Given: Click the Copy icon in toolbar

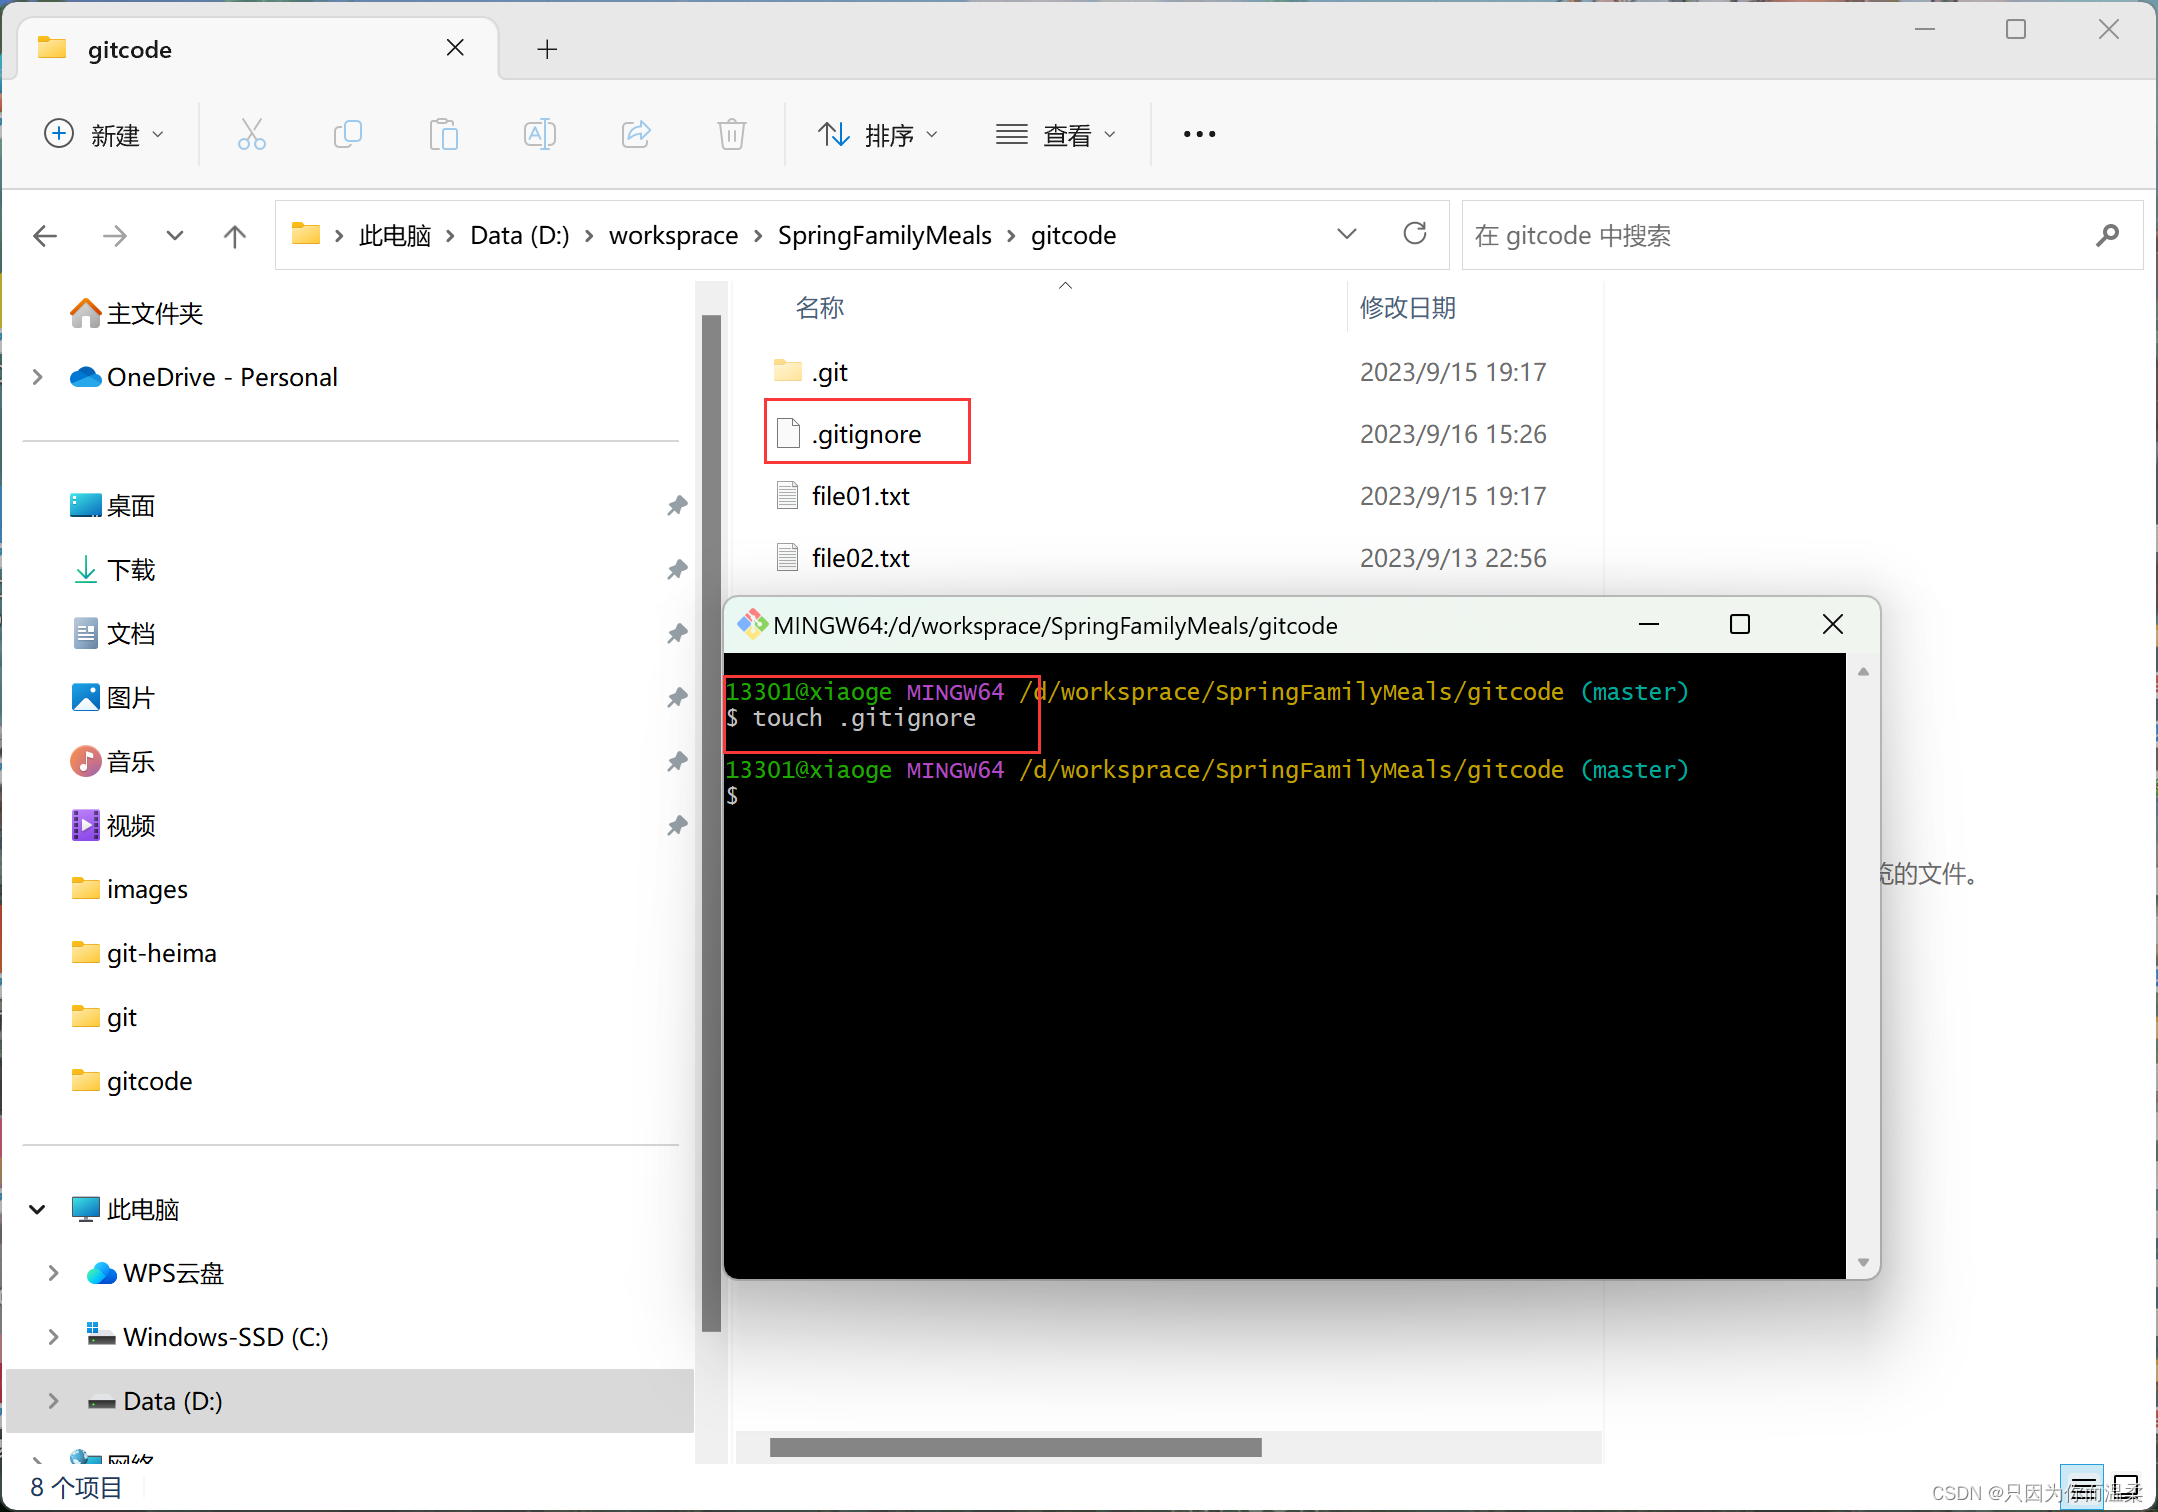Looking at the screenshot, I should click(347, 134).
